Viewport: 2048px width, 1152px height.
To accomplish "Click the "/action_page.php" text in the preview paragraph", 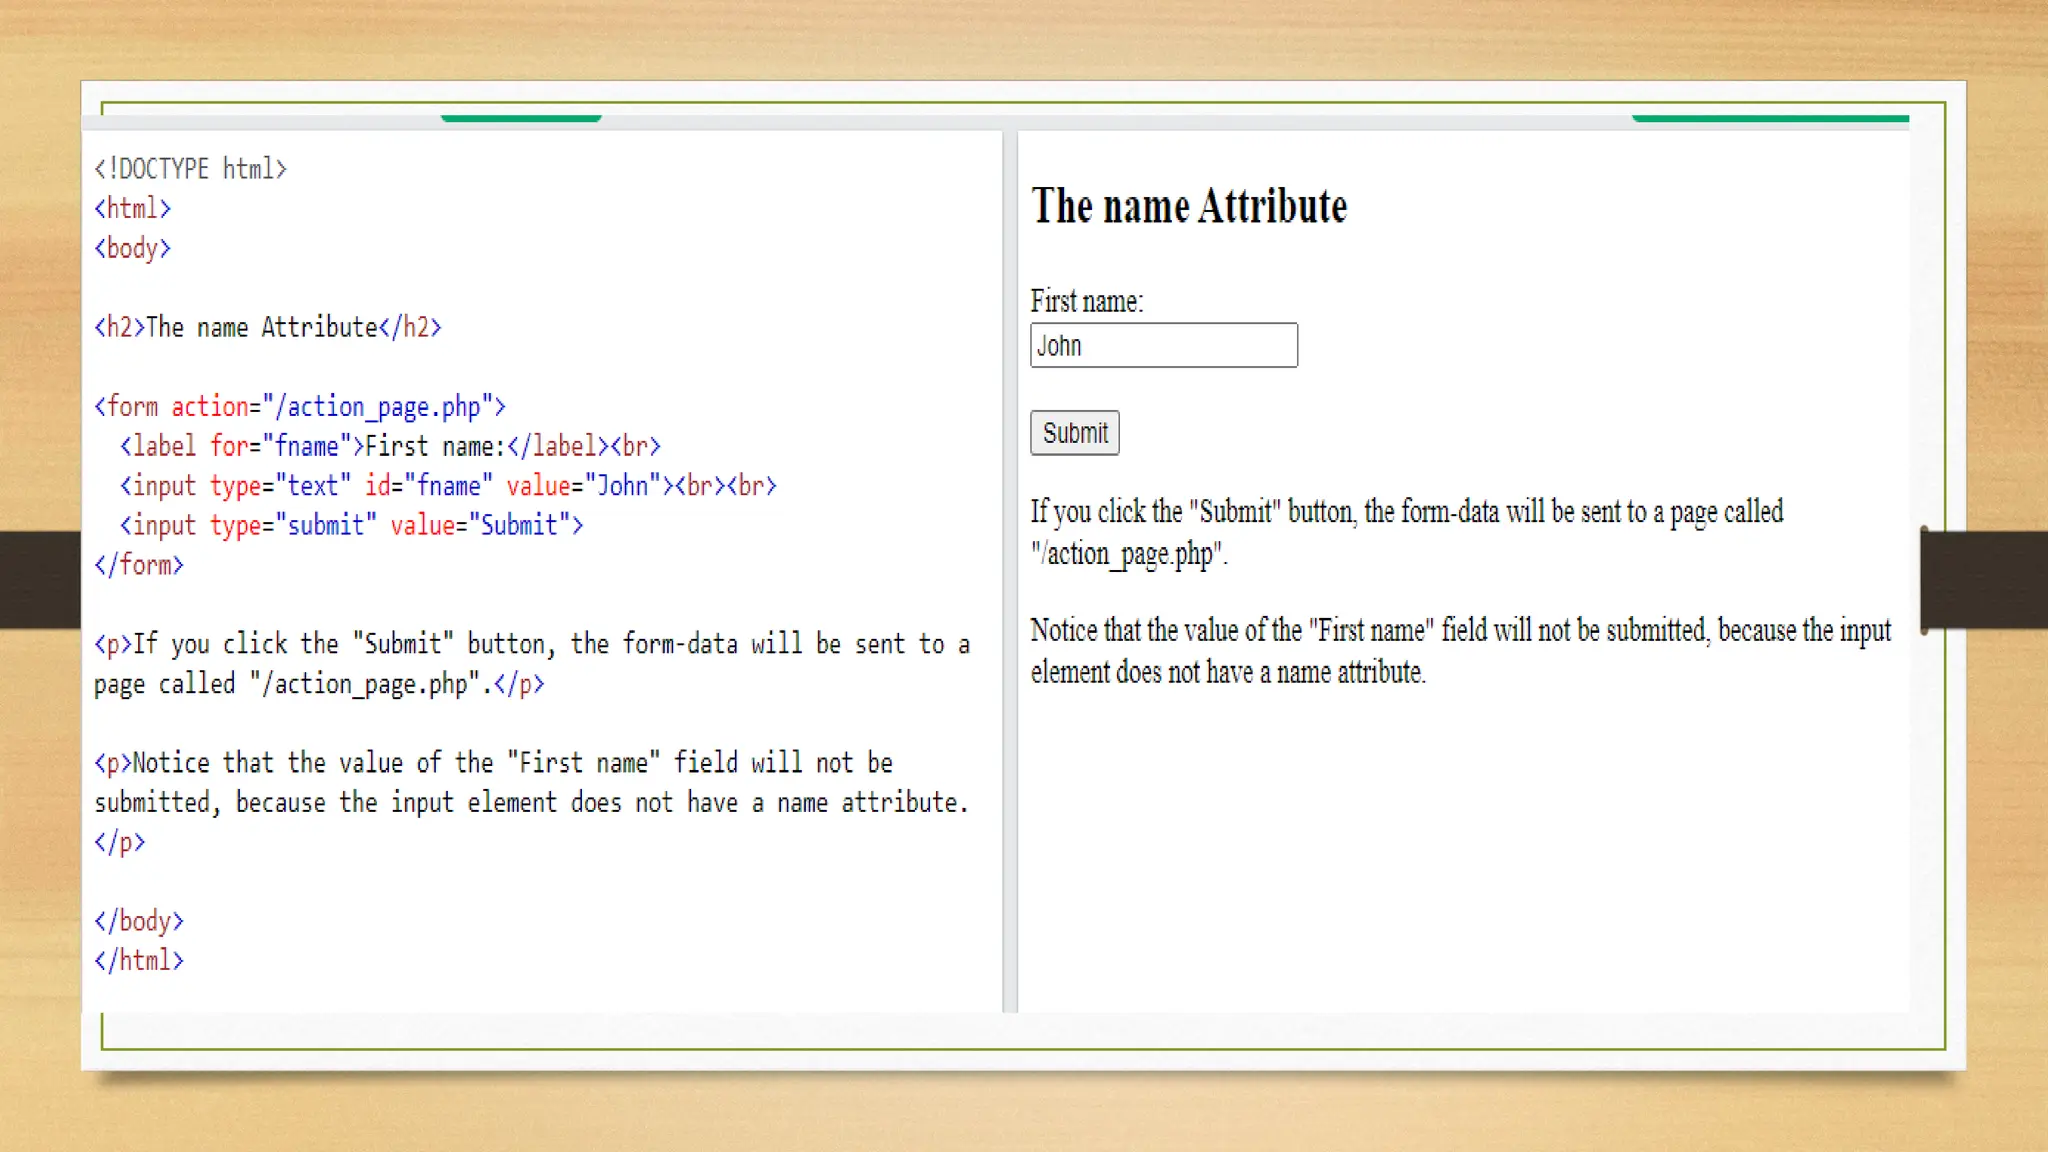I will click(1128, 553).
